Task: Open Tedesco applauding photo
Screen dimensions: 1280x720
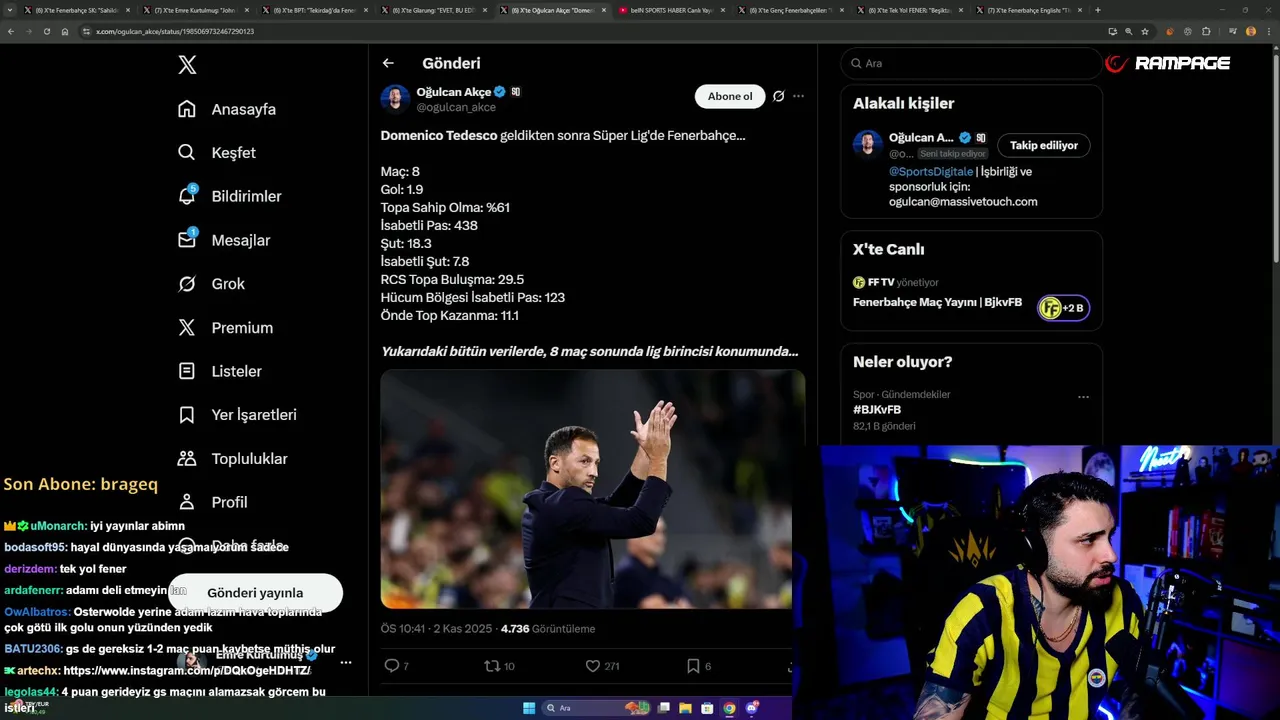Action: click(593, 489)
